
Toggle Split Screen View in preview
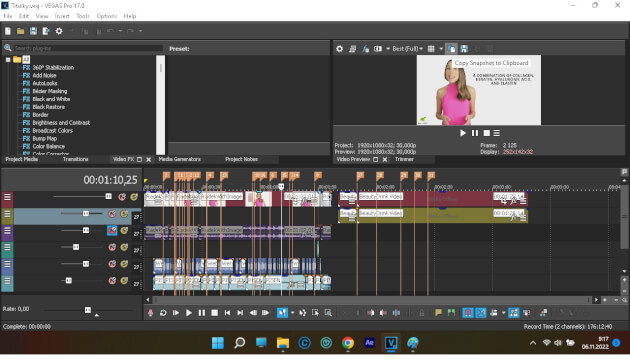click(378, 49)
